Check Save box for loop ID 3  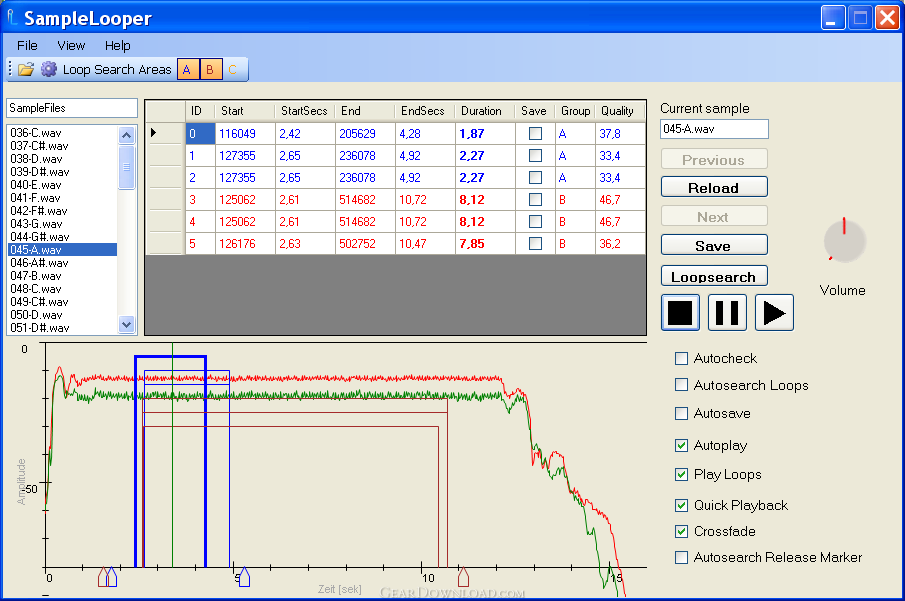point(536,200)
